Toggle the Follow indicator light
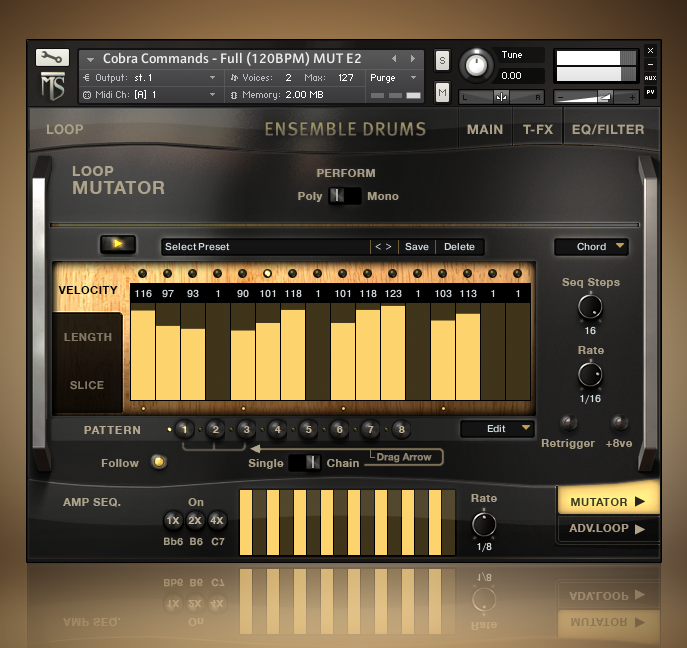This screenshot has width=687, height=648. [x=159, y=462]
